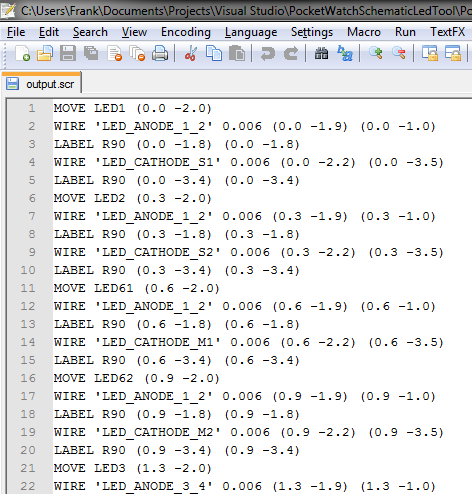Screen dimensions: 472x494
Task: Click 'LABEL R90 (0.3 -3.4)' on line 10
Action: [x=133, y=270]
